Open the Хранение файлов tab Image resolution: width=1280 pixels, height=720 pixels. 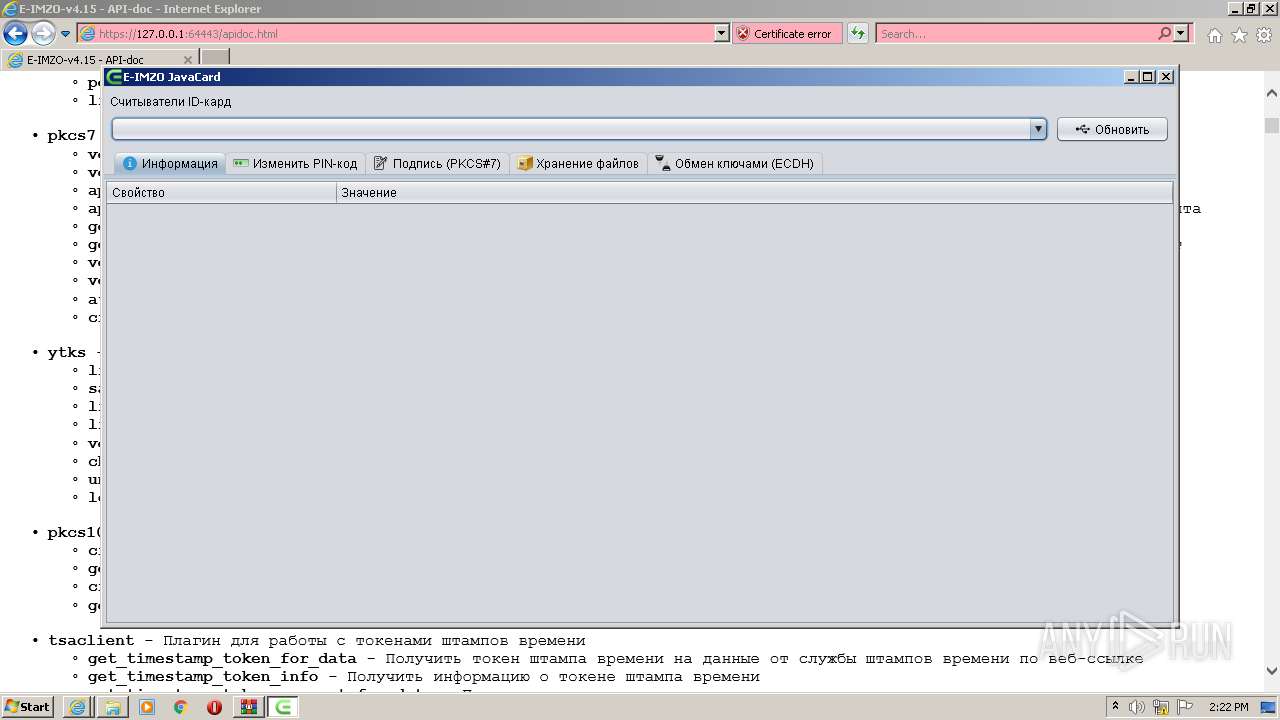(578, 164)
